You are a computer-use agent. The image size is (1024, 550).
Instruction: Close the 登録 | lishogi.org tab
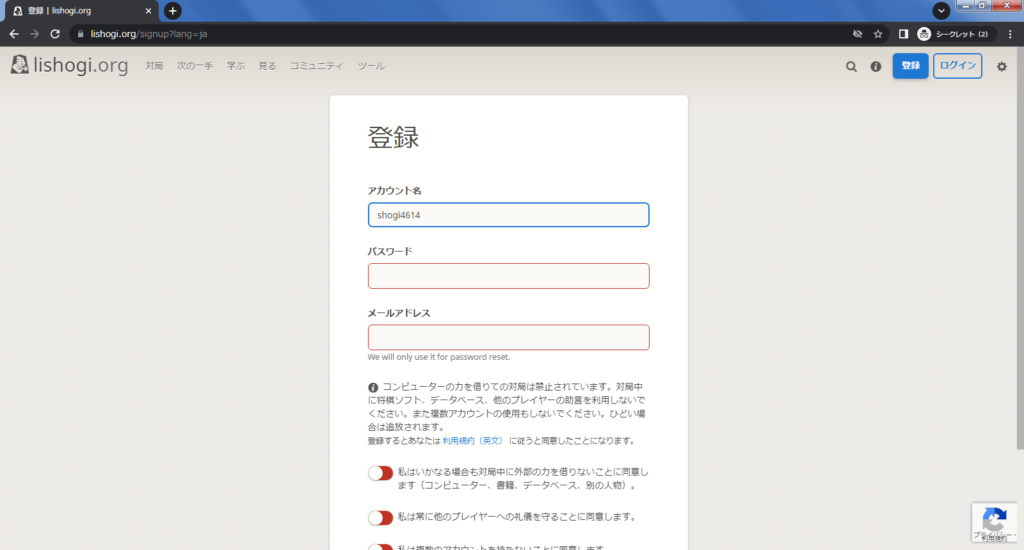pyautogui.click(x=148, y=10)
